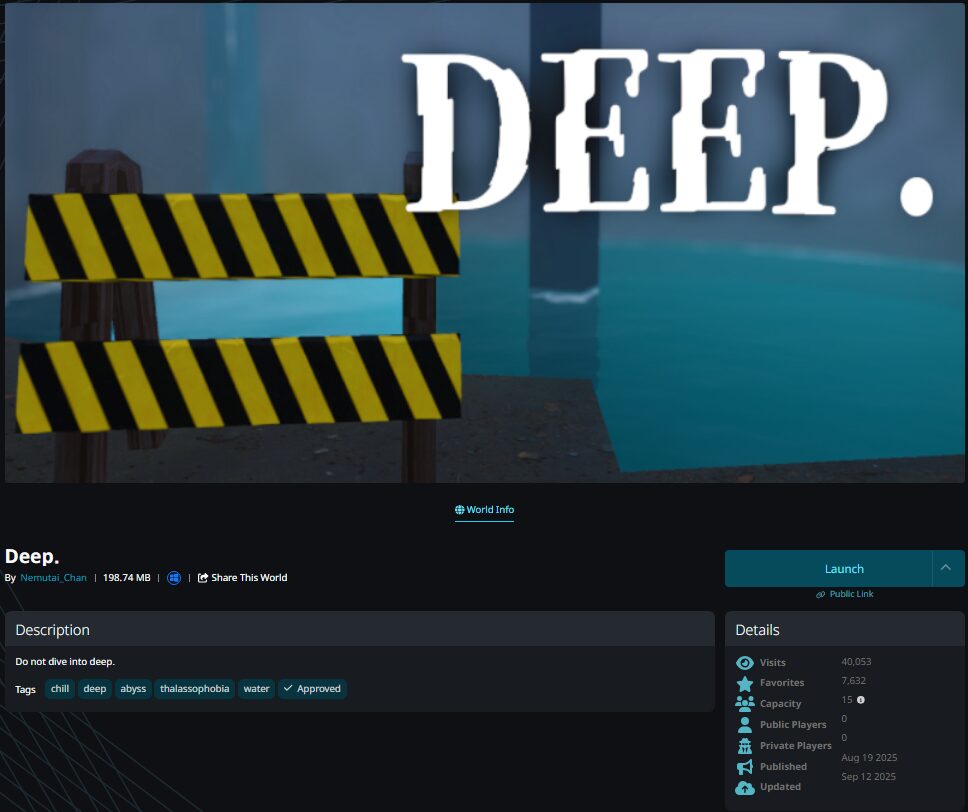Click Share This World
This screenshot has width=968, height=812.
point(243,578)
